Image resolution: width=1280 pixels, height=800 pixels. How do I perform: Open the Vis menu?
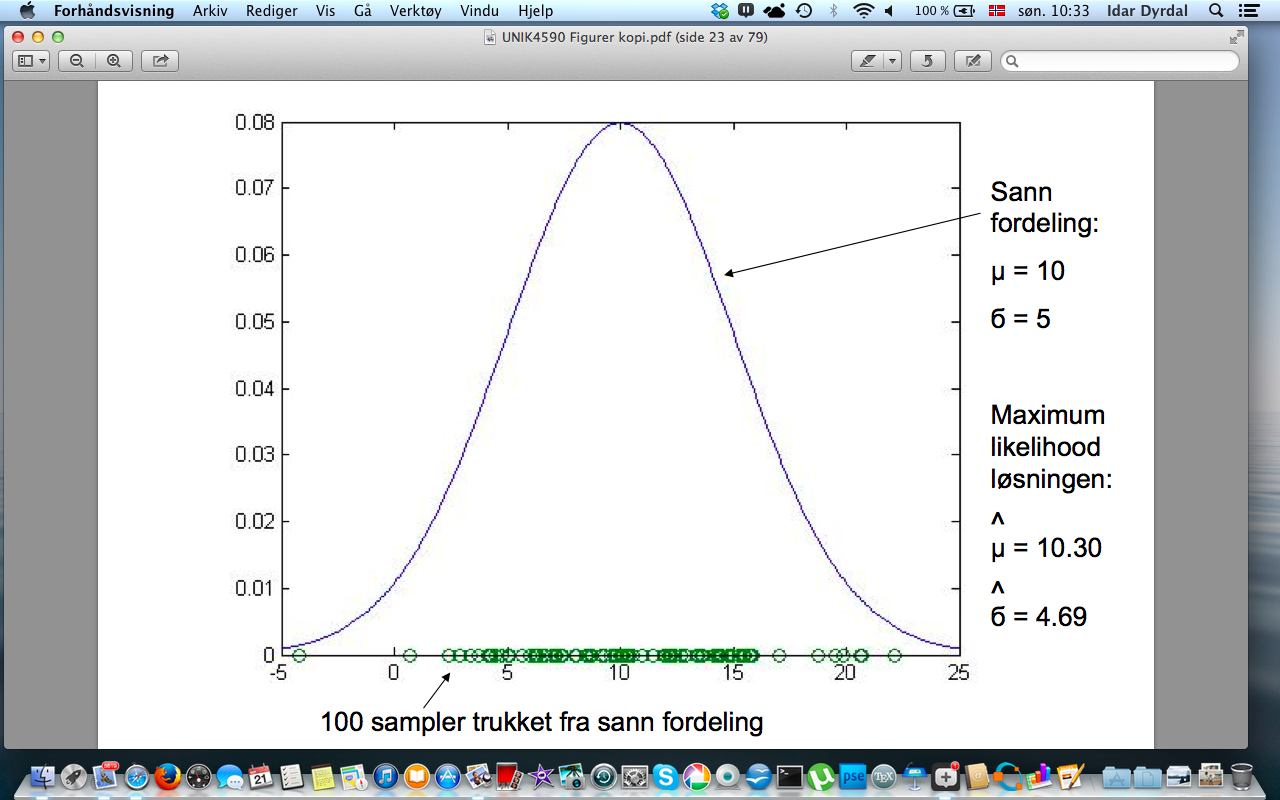pyautogui.click(x=326, y=11)
